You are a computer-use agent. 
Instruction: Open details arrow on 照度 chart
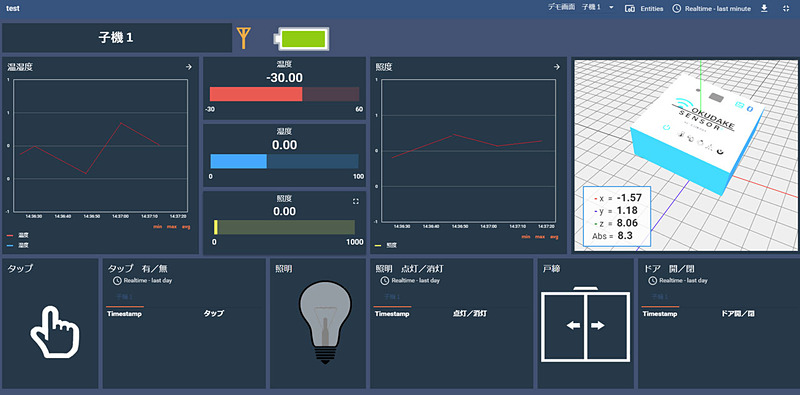click(557, 67)
